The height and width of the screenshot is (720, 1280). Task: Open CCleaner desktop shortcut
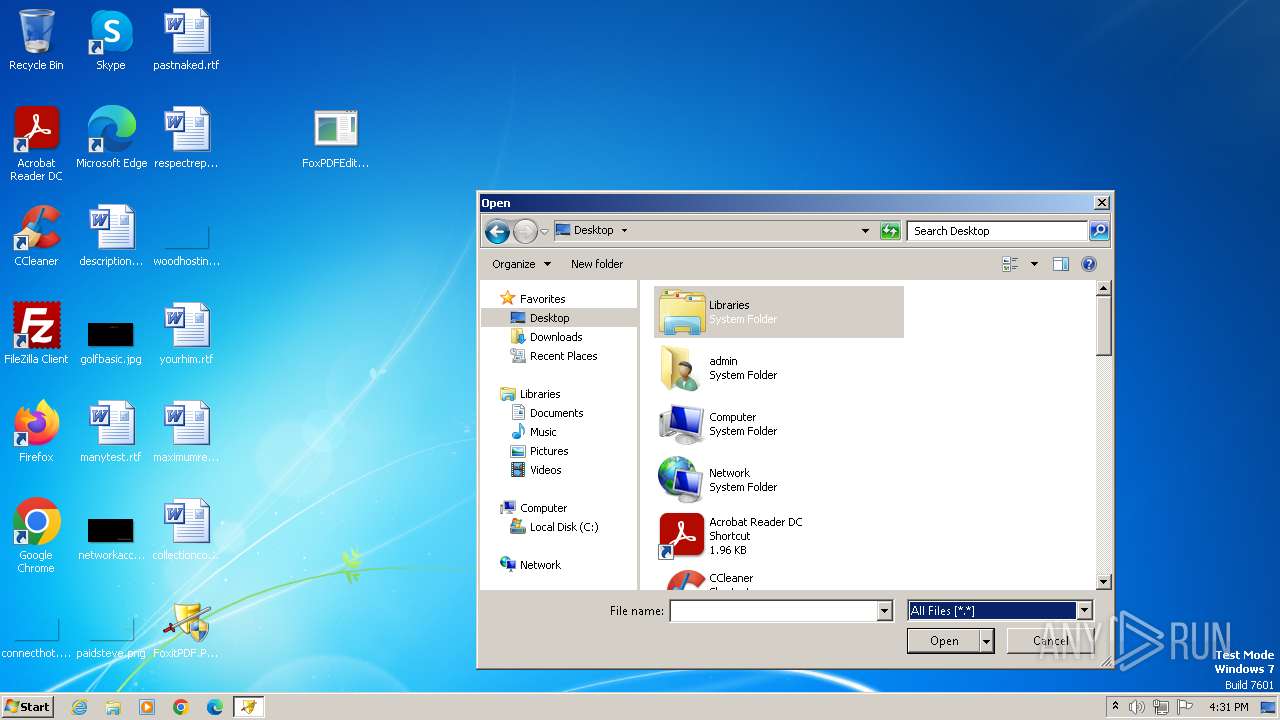pyautogui.click(x=36, y=236)
